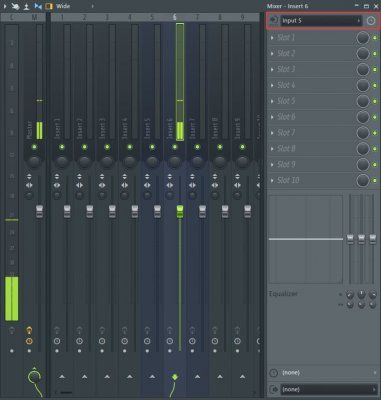
Task: Toggle the blue waveform view icon
Action: tap(38, 6)
